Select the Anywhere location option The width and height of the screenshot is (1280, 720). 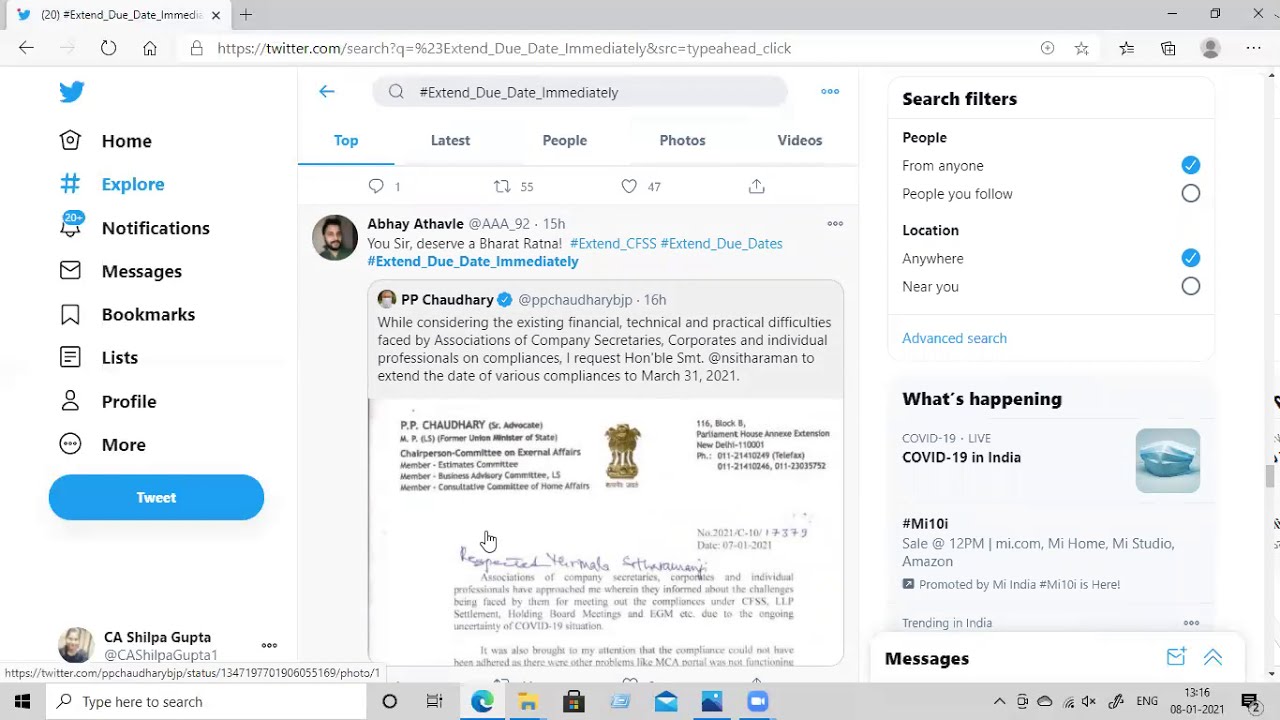coord(1190,258)
